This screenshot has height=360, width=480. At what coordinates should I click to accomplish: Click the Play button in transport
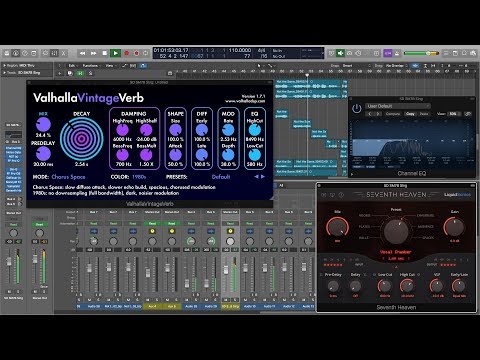115,53
